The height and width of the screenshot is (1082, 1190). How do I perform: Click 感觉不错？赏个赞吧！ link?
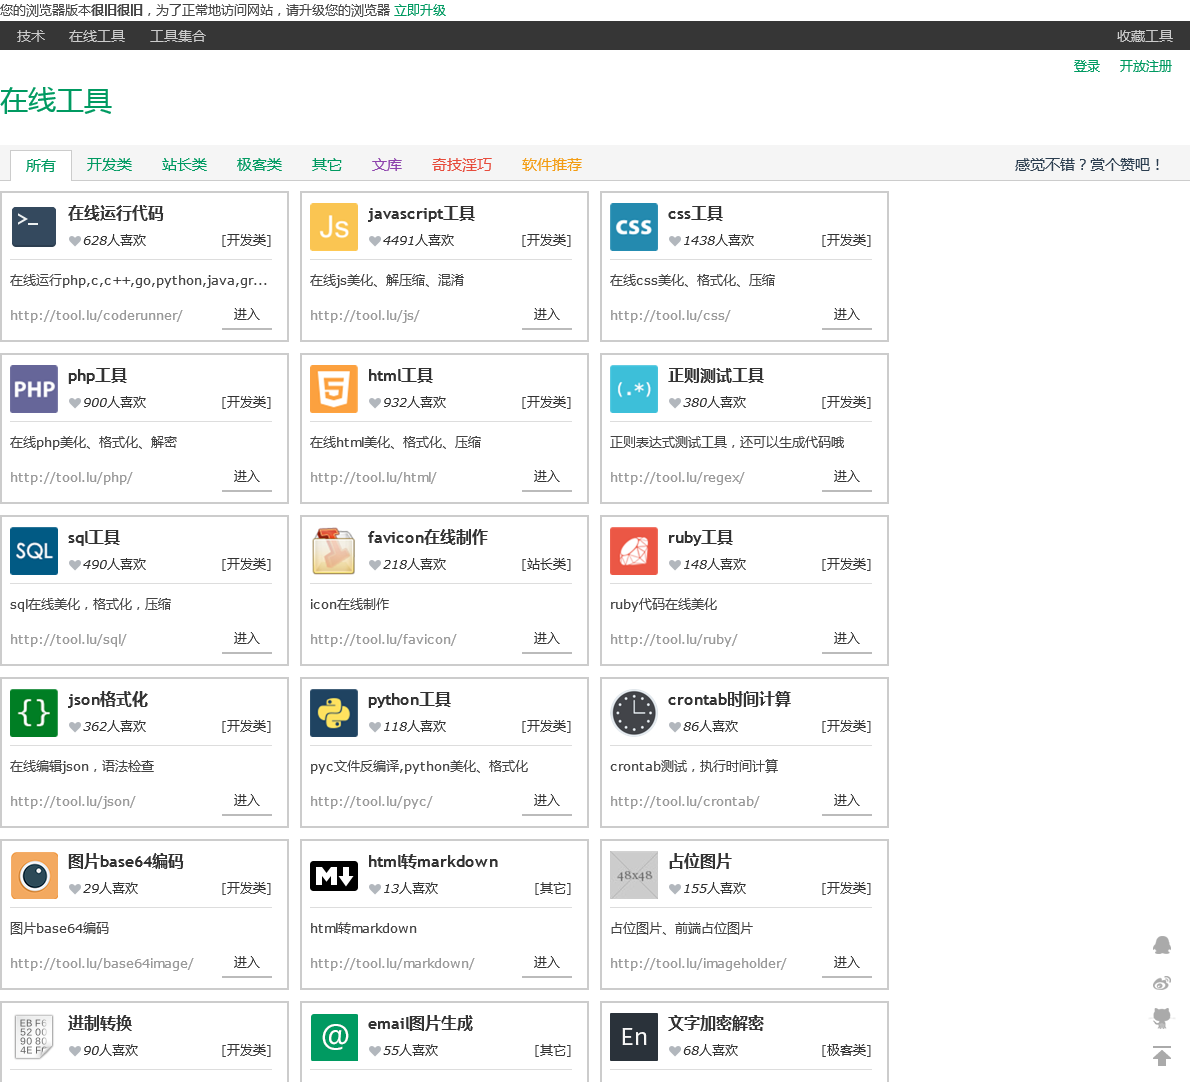1089,165
